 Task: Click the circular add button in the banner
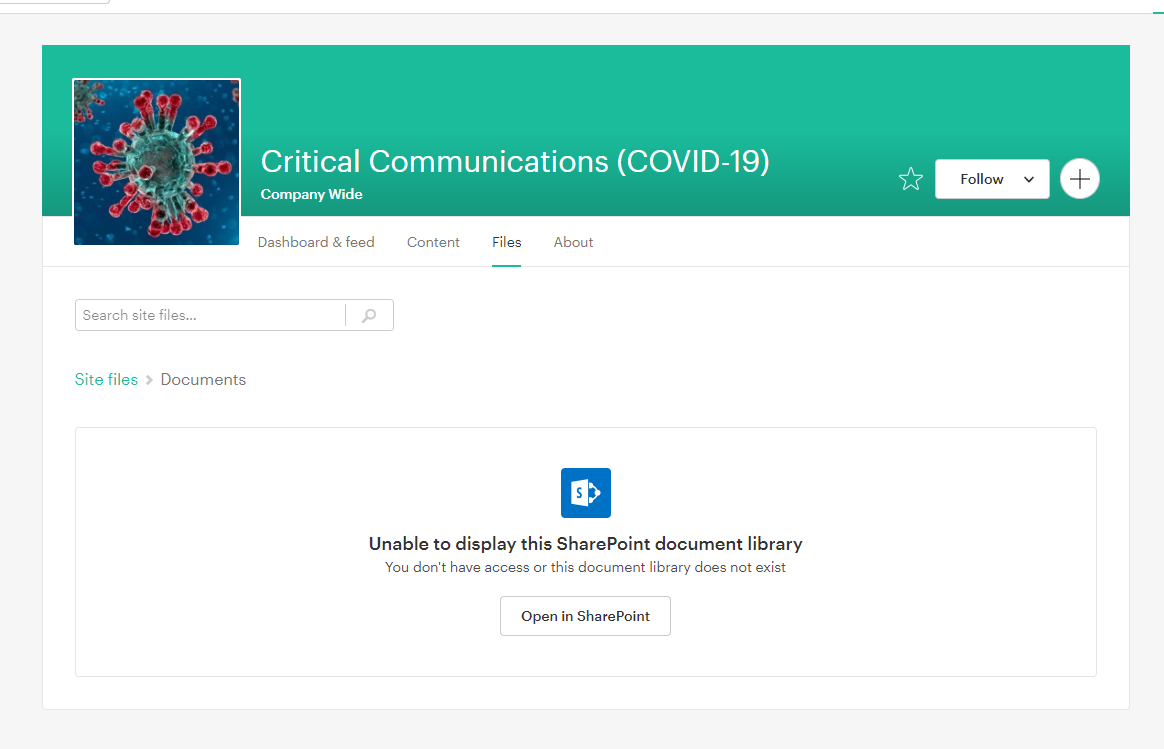(x=1079, y=178)
